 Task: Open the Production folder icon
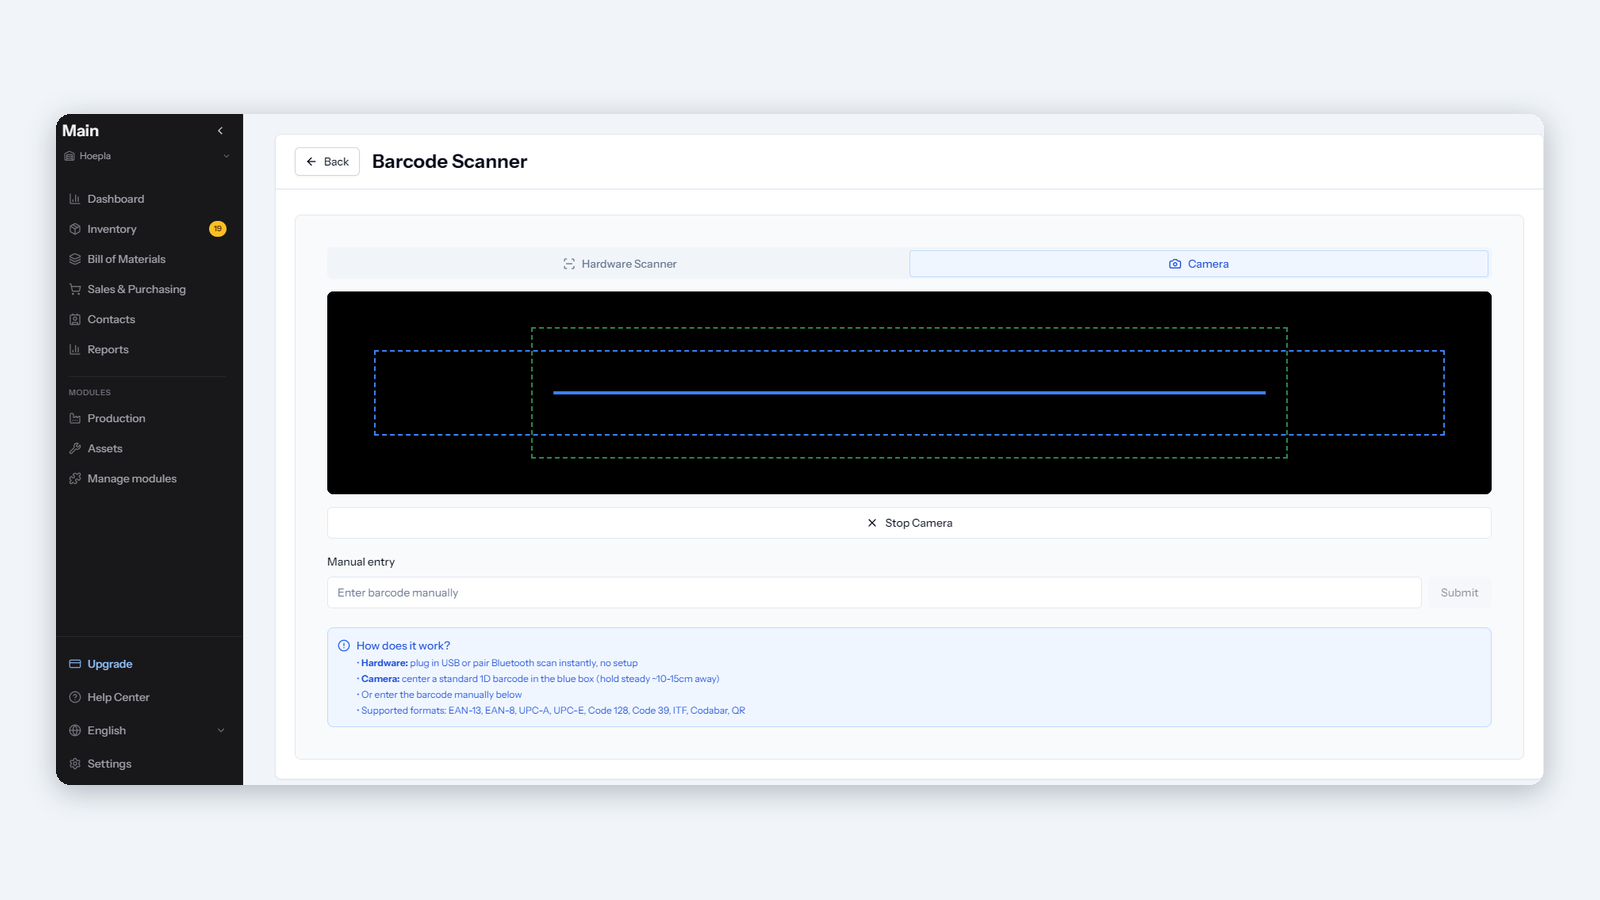(x=75, y=418)
